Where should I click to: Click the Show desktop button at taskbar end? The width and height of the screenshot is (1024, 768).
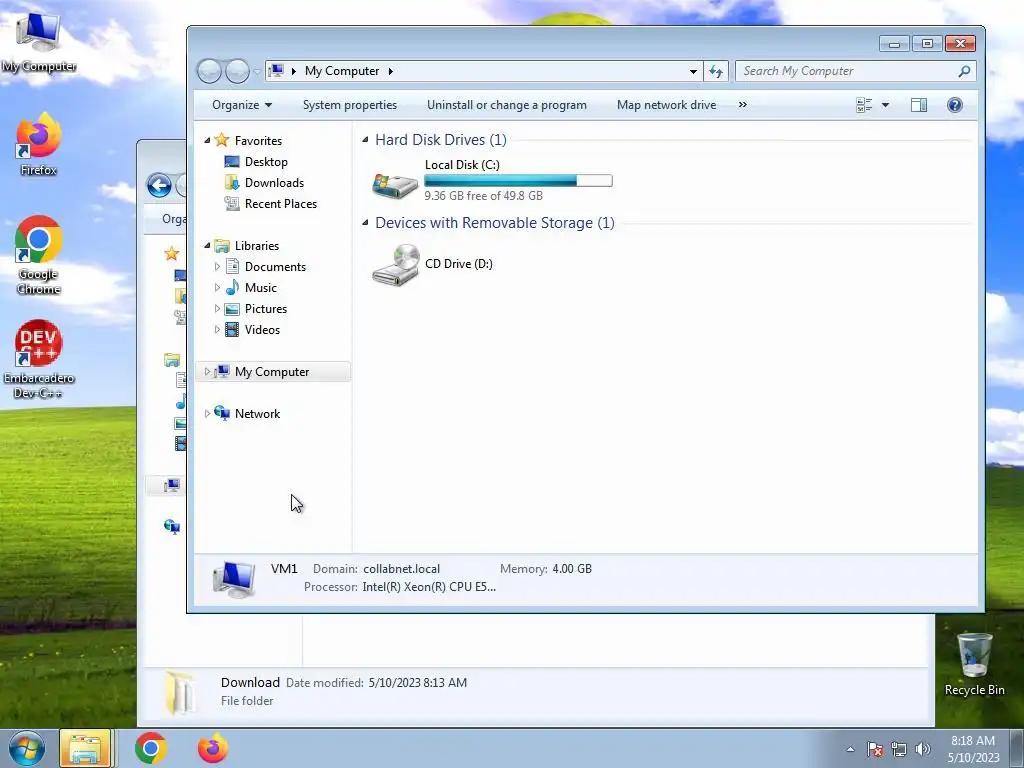coord(1017,749)
